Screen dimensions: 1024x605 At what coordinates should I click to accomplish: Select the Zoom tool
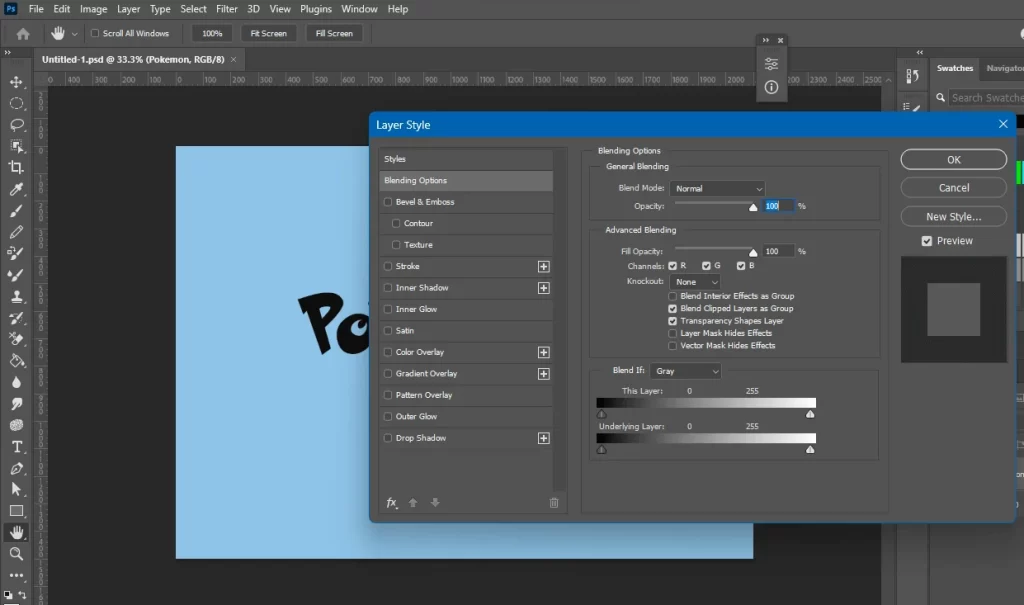14,552
